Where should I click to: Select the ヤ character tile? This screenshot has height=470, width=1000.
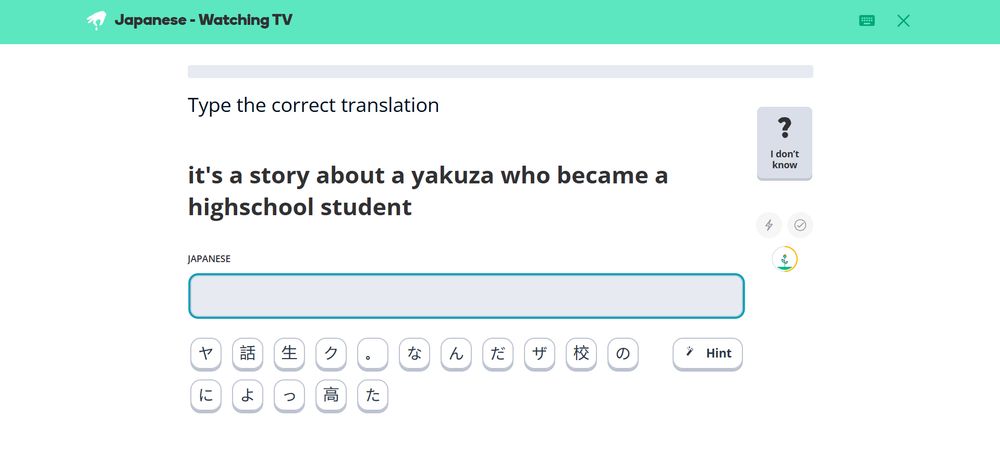pos(206,353)
